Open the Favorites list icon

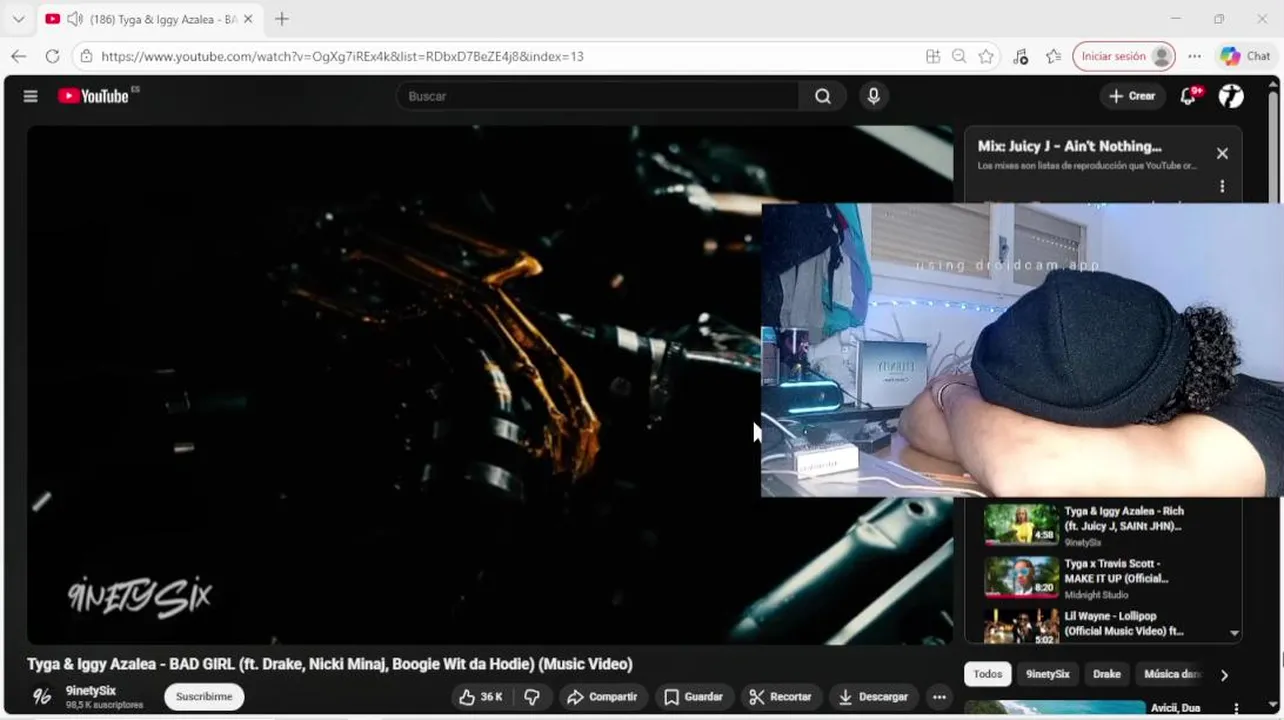point(1053,56)
